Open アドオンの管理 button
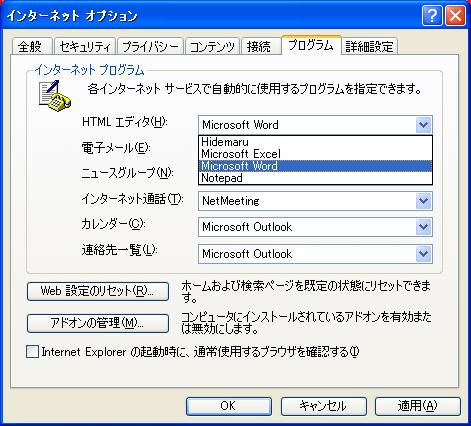471x426 pixels. point(98,323)
